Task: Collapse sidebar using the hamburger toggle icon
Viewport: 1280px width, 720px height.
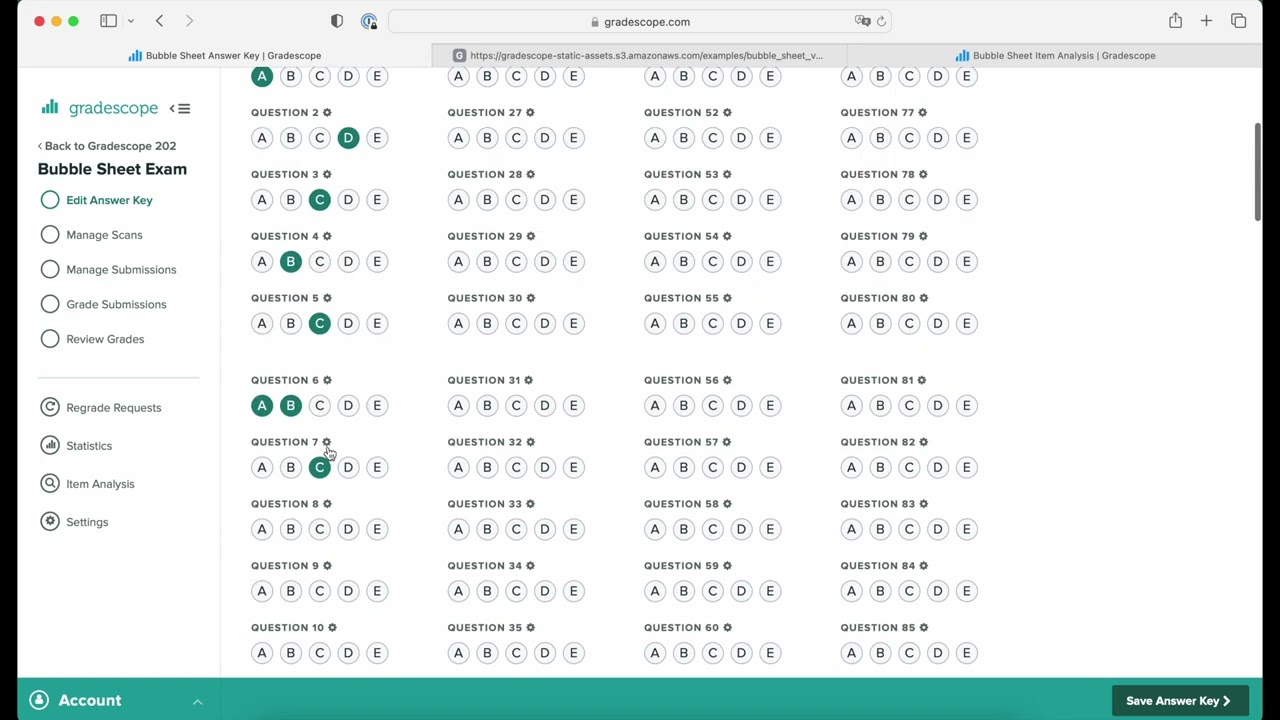Action: (x=180, y=108)
